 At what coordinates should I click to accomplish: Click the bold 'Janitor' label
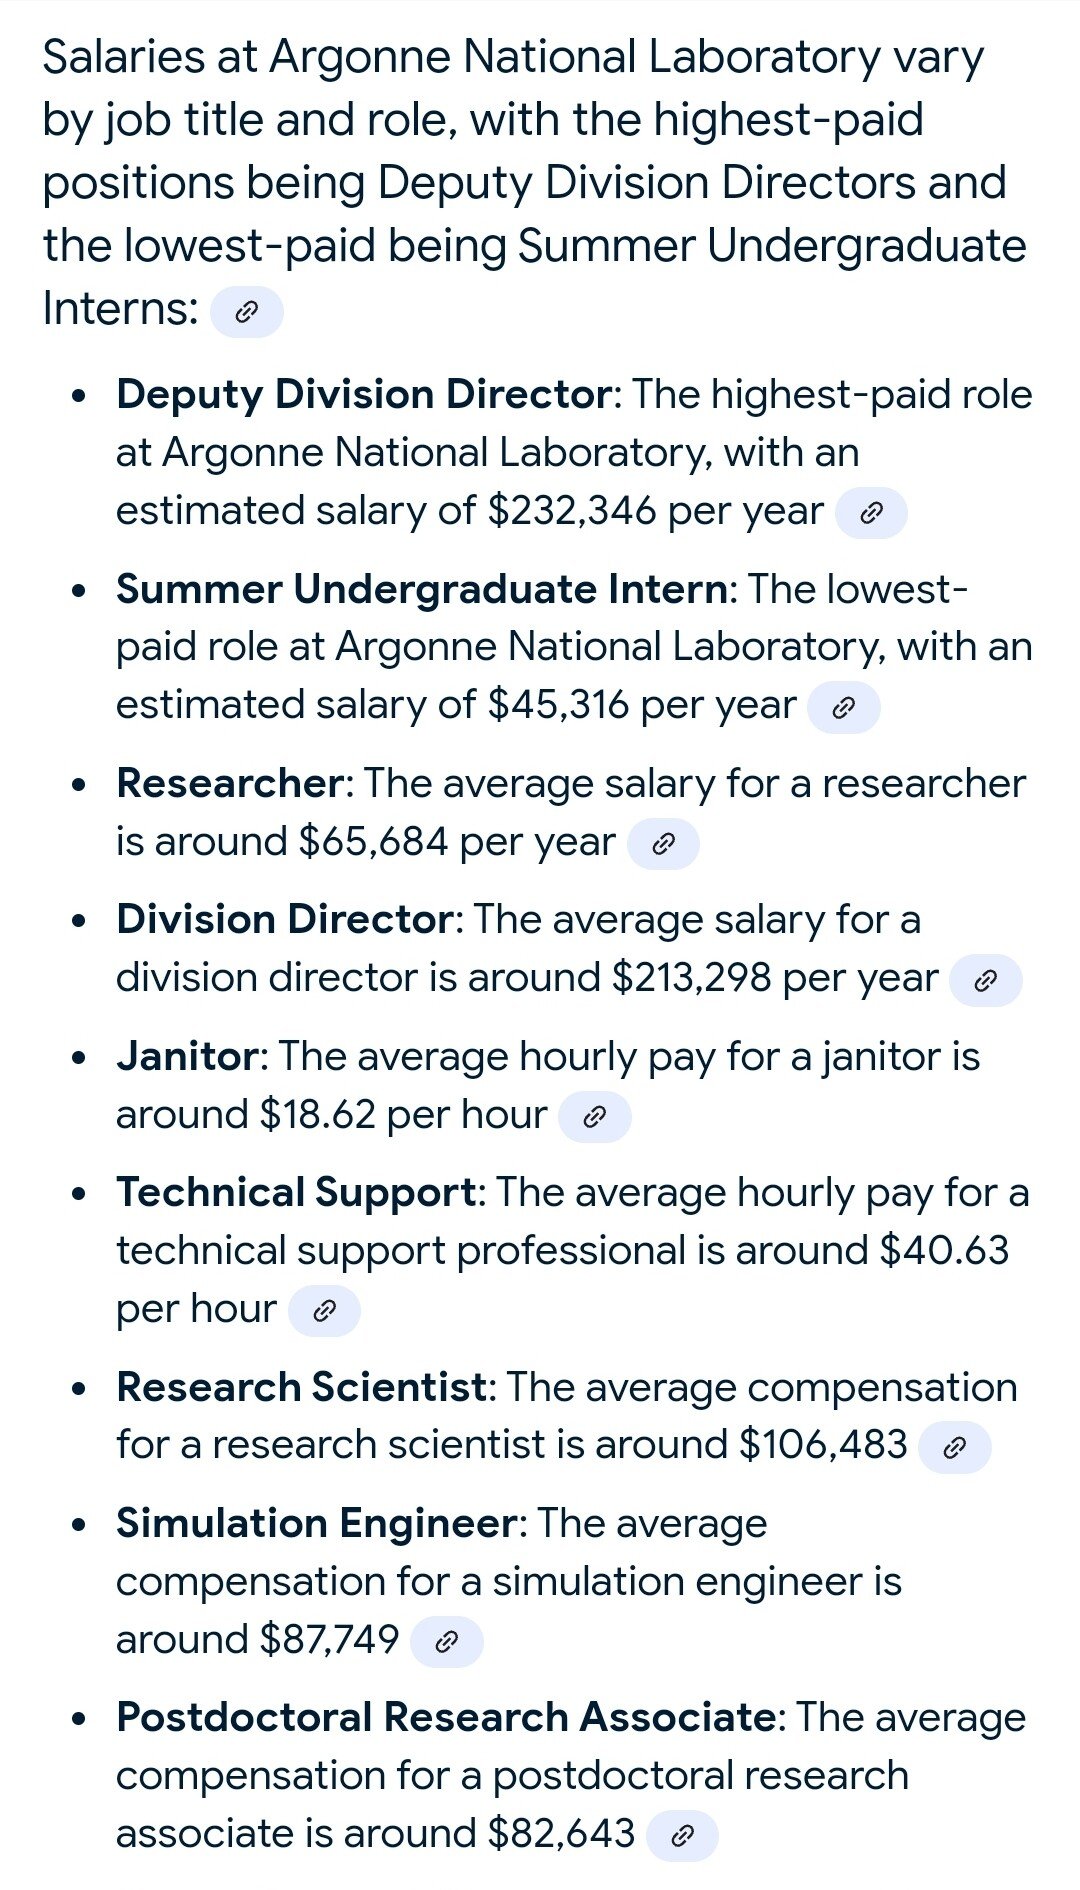(x=187, y=1057)
